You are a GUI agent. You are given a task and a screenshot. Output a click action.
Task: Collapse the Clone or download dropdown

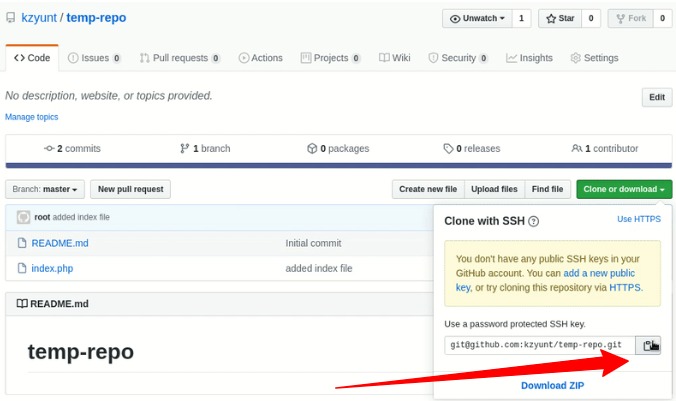pyautogui.click(x=624, y=189)
